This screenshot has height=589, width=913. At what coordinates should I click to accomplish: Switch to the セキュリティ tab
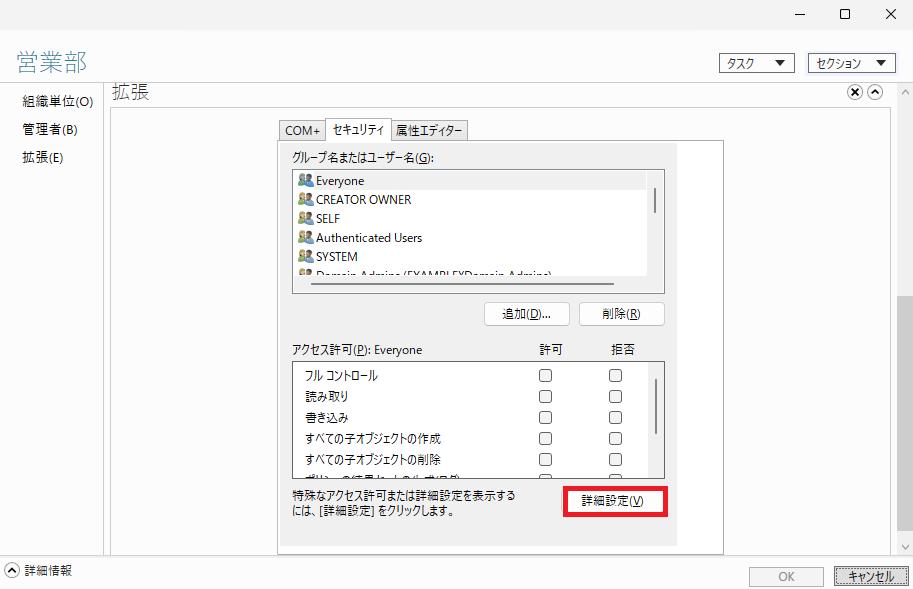click(358, 129)
